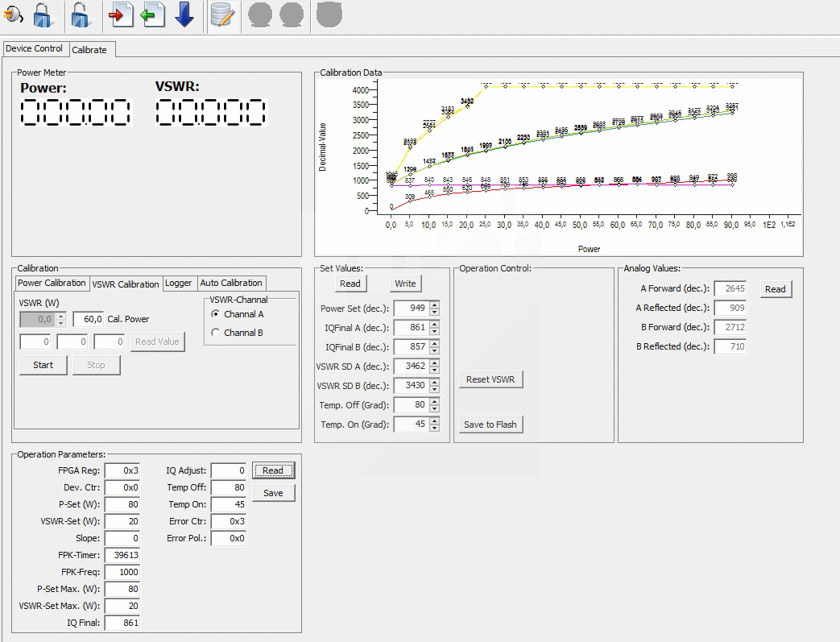Increase Power Set (dec.) with up arrow
Screen dimensions: 840x642
point(435,304)
